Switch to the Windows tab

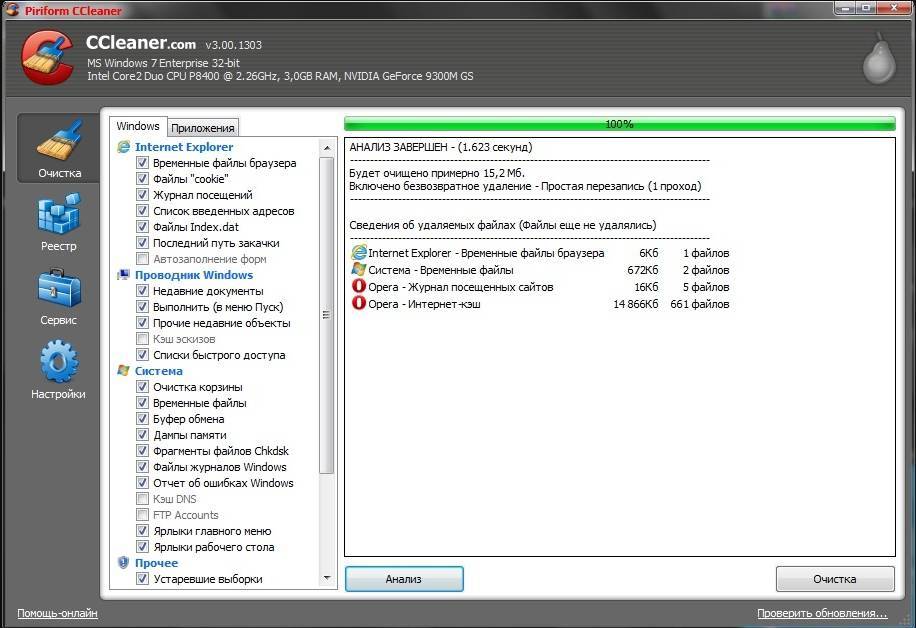(x=138, y=126)
